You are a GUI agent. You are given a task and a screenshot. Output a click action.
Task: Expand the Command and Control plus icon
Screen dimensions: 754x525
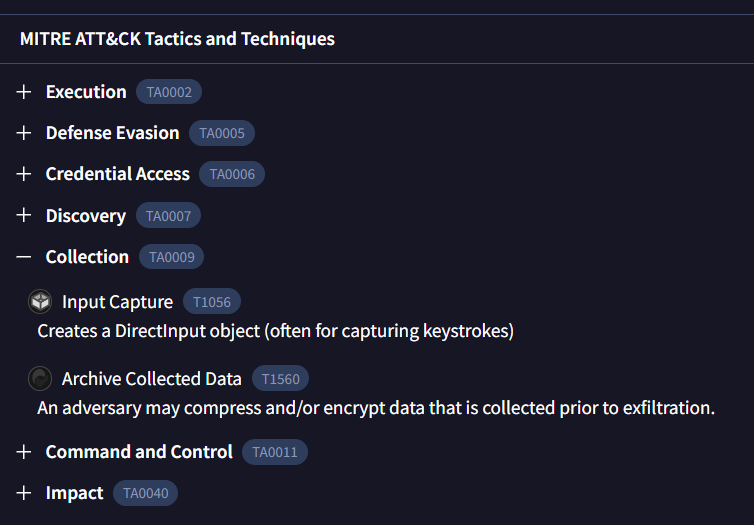(25, 452)
